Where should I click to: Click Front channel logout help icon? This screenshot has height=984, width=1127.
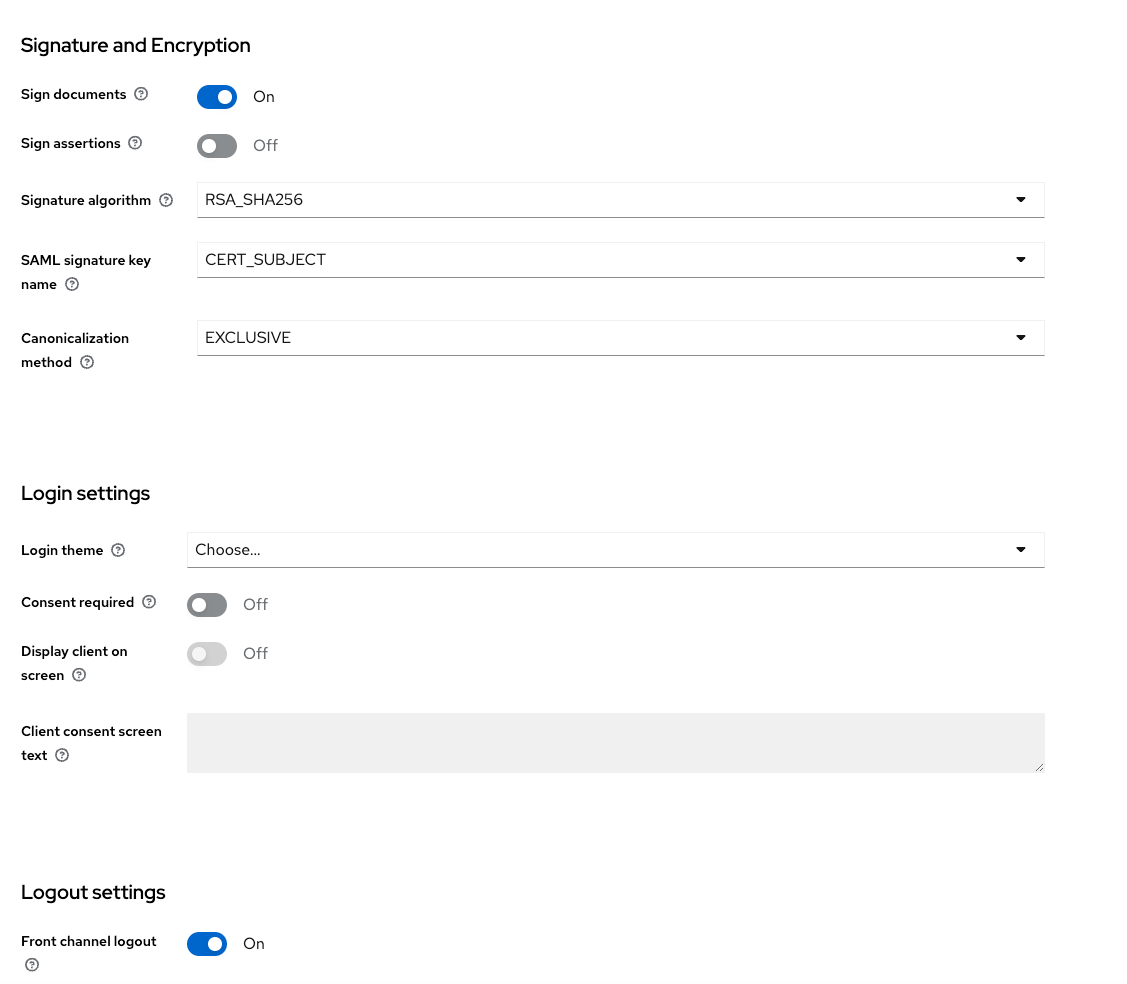click(32, 965)
